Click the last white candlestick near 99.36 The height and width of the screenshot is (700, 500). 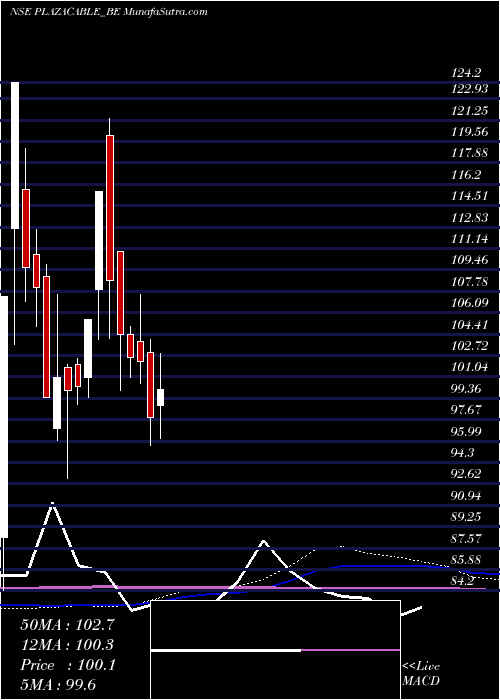(160, 397)
